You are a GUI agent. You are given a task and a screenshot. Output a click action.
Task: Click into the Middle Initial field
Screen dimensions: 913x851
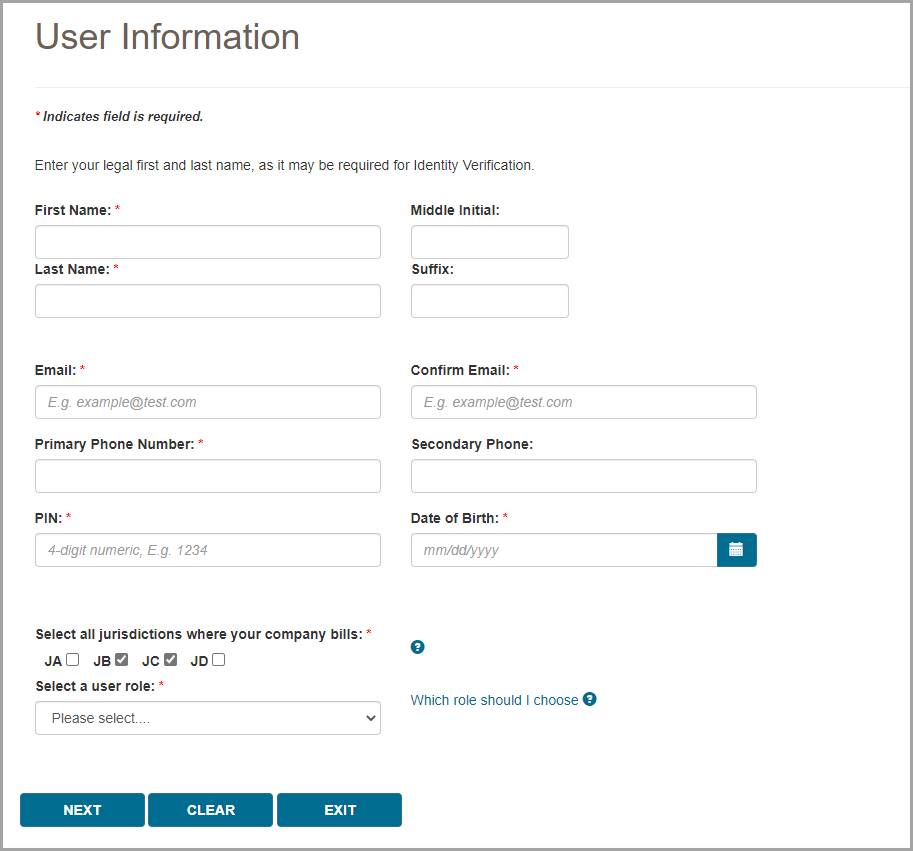(489, 242)
